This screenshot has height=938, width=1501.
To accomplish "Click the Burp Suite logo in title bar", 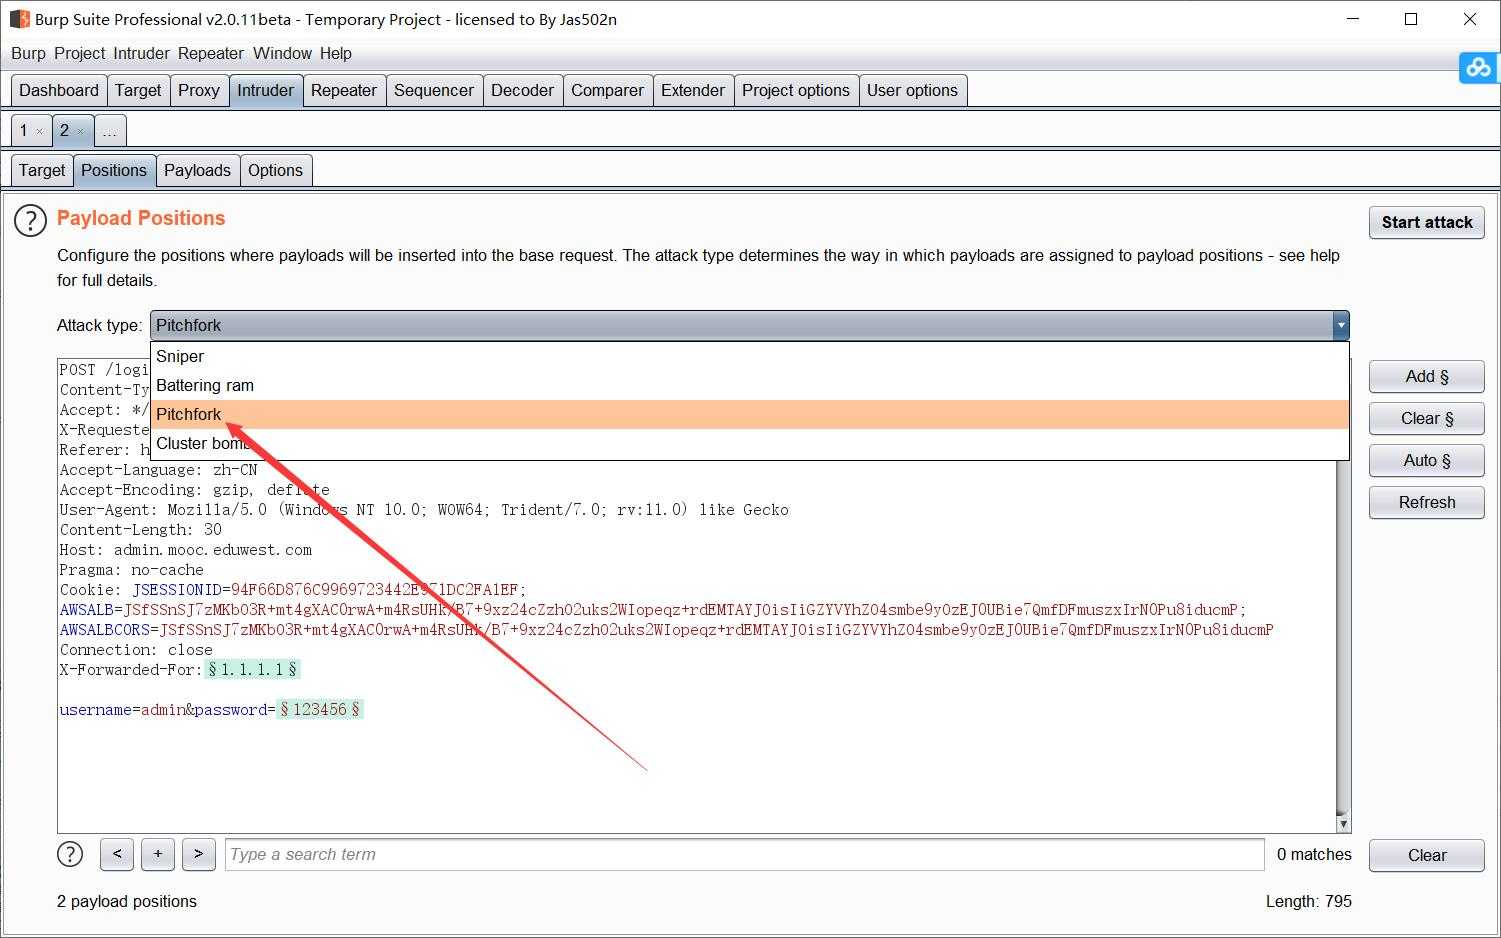I will 19,19.
